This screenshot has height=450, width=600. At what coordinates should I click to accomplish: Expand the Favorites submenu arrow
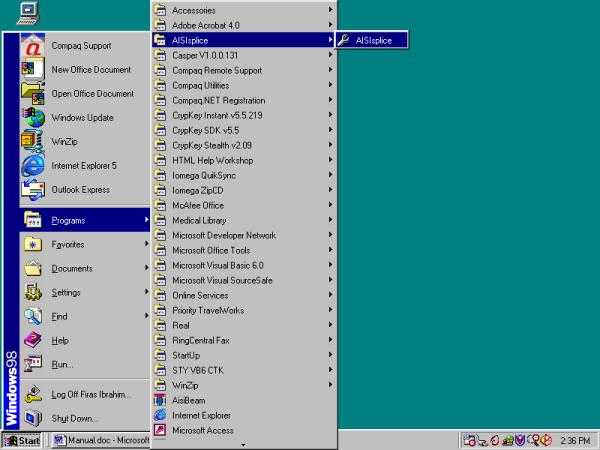point(146,243)
